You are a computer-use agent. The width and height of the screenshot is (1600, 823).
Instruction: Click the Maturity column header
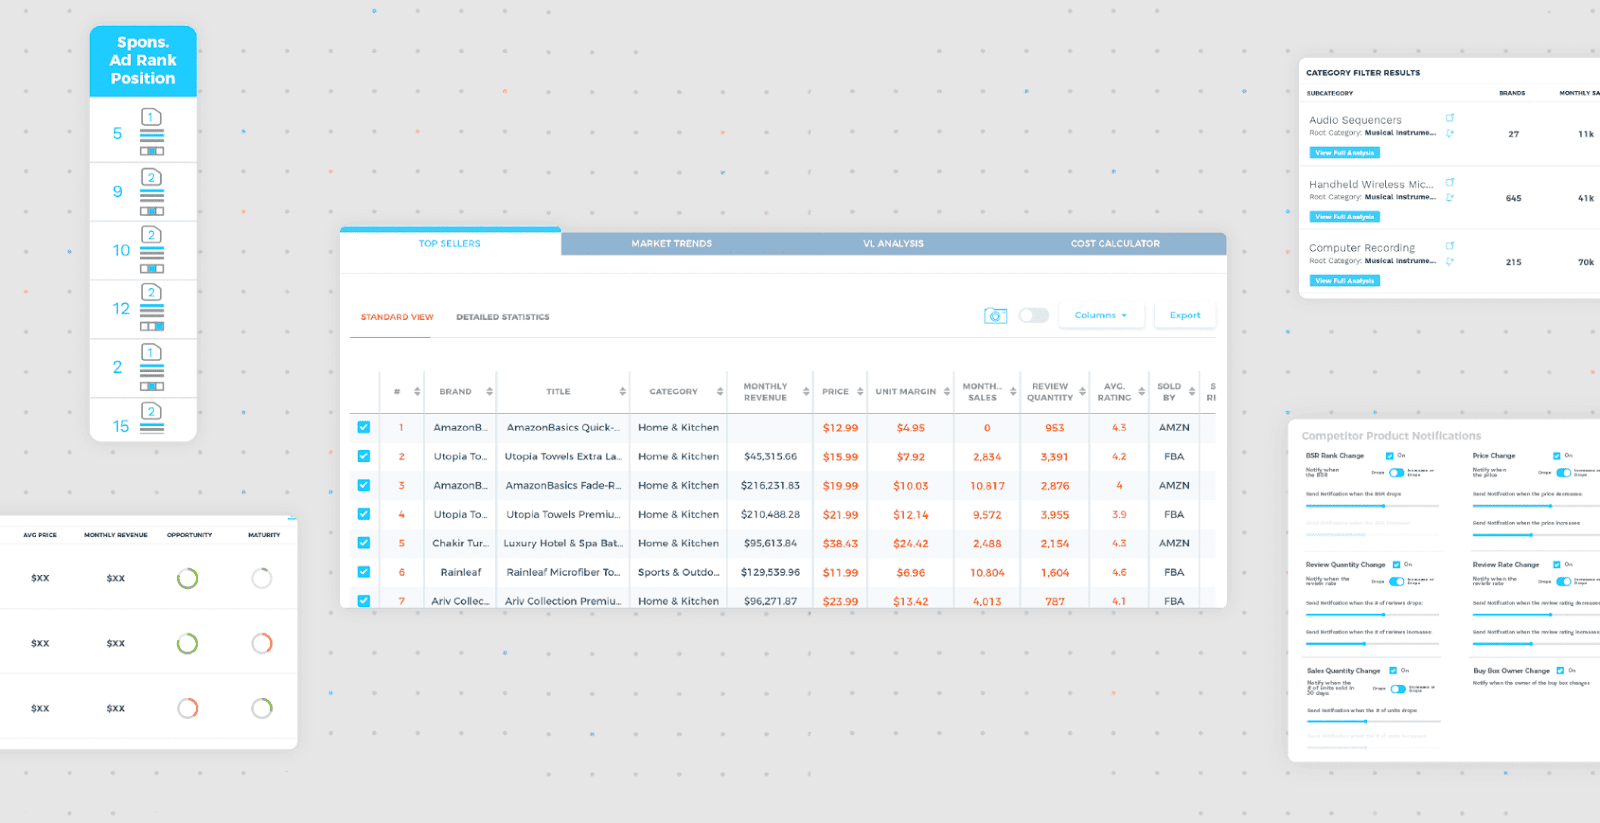pyautogui.click(x=264, y=535)
